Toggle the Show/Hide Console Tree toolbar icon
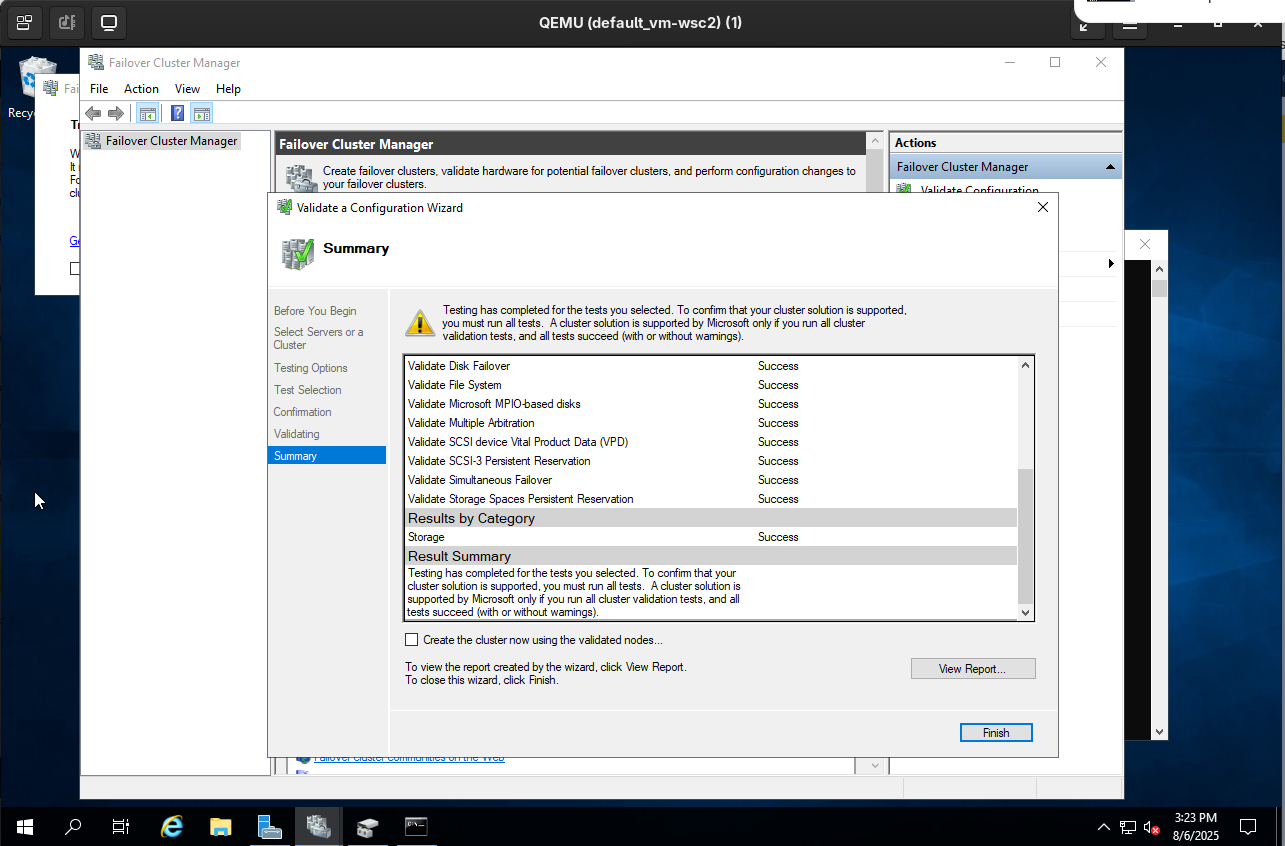Viewport: 1285px width, 846px height. (x=147, y=113)
